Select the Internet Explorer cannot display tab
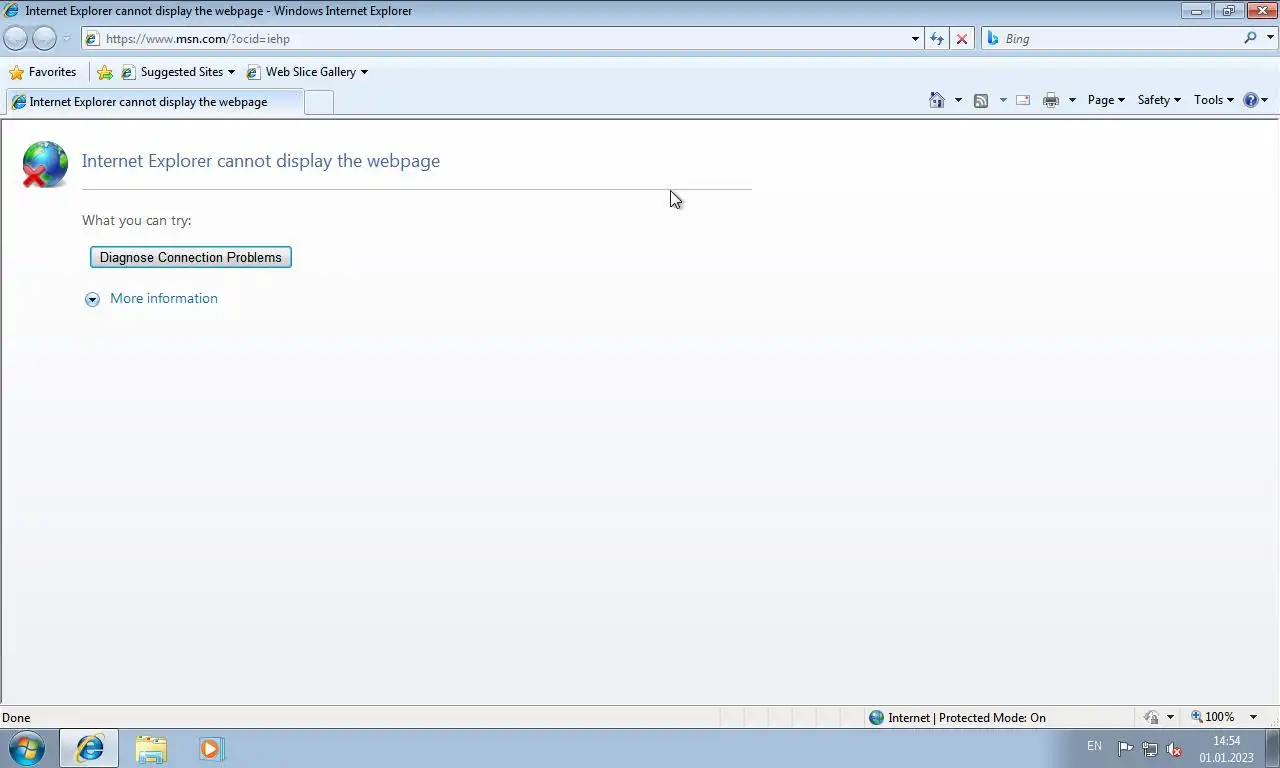Viewport: 1280px width, 768px height. pos(153,102)
